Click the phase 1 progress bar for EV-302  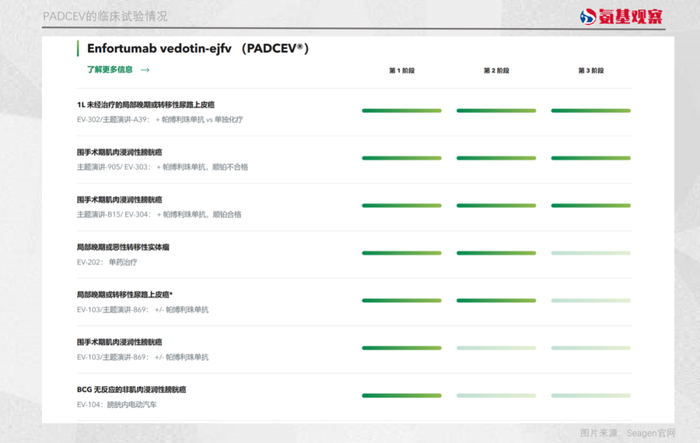click(402, 111)
